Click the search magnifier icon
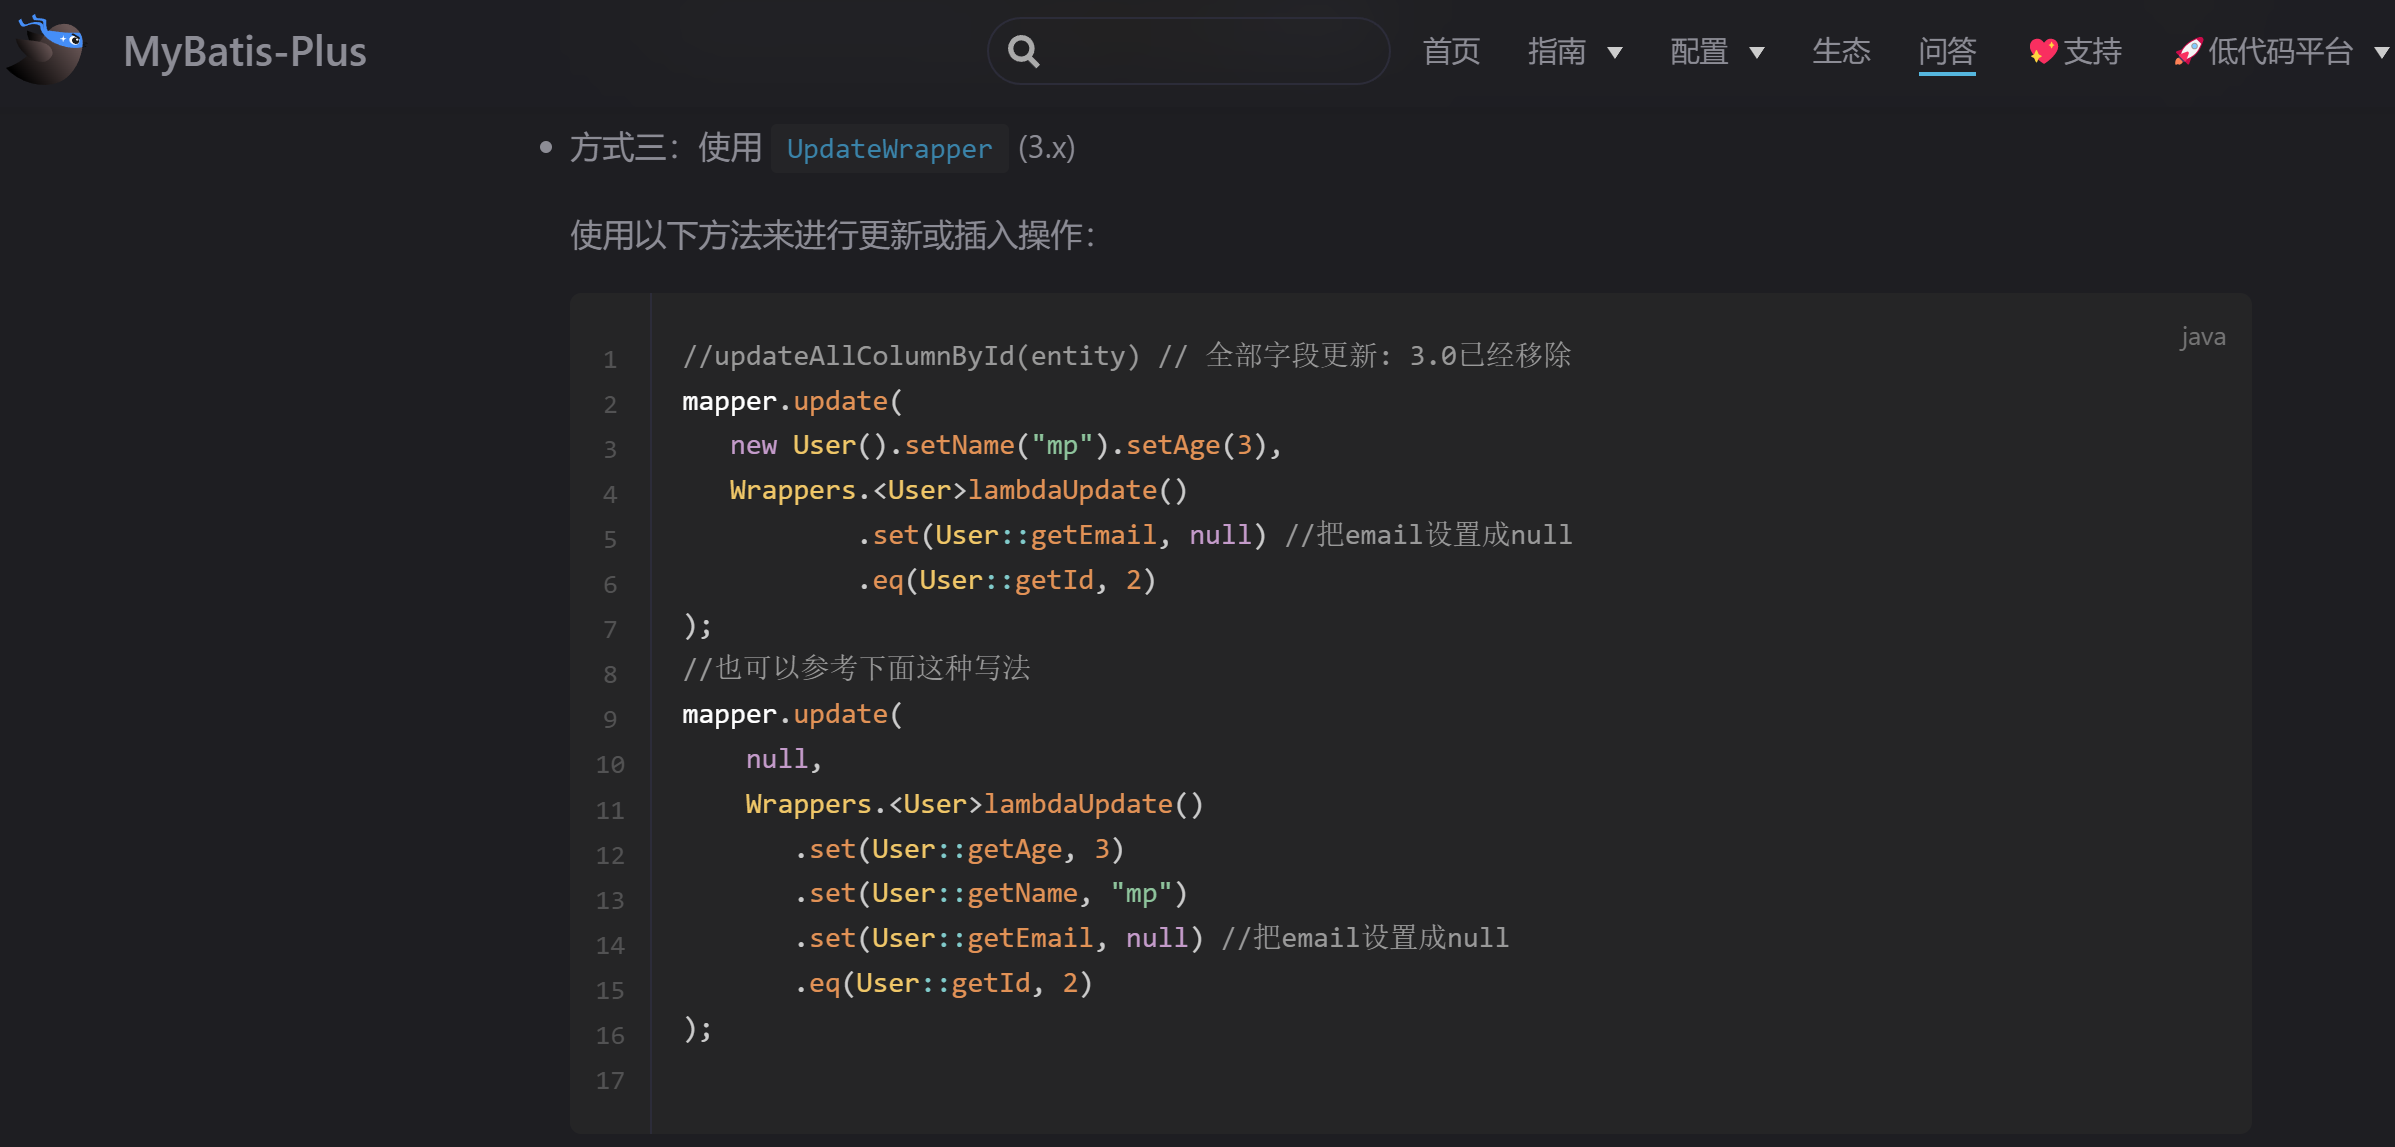The width and height of the screenshot is (2395, 1147). 1023,50
